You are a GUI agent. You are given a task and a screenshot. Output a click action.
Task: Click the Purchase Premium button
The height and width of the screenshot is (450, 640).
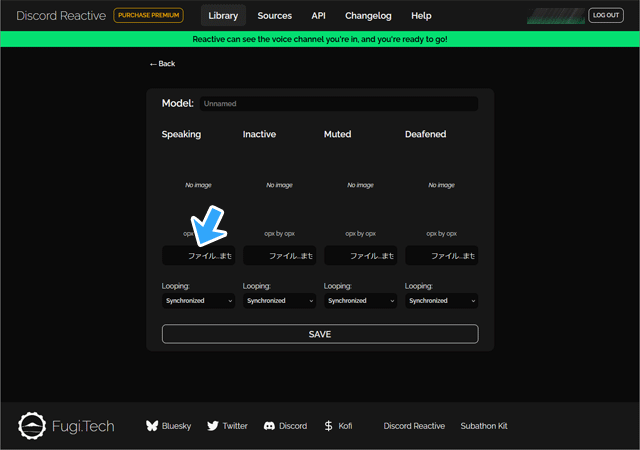[149, 16]
